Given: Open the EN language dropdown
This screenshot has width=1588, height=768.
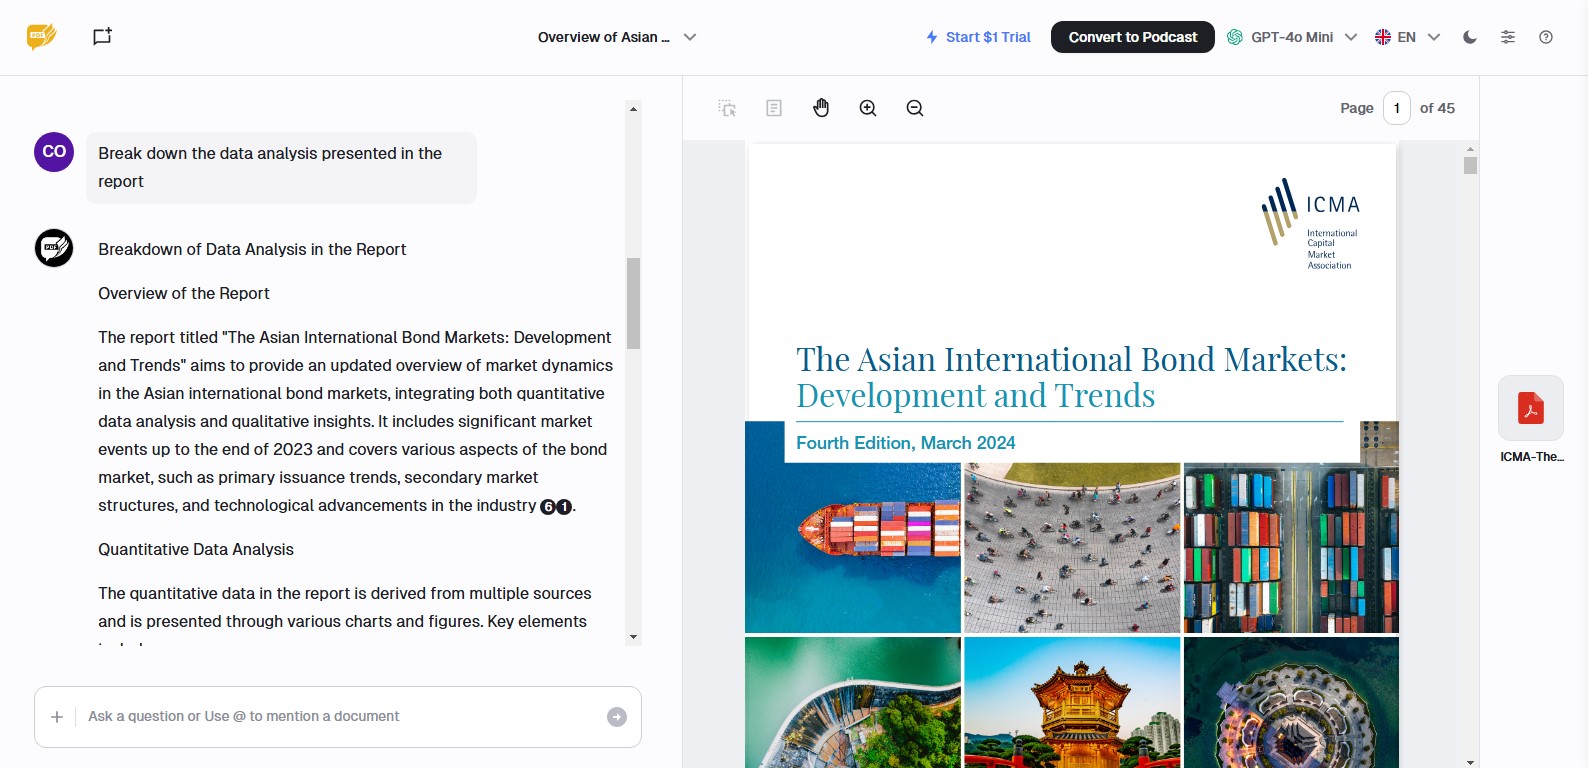Looking at the screenshot, I should 1407,37.
